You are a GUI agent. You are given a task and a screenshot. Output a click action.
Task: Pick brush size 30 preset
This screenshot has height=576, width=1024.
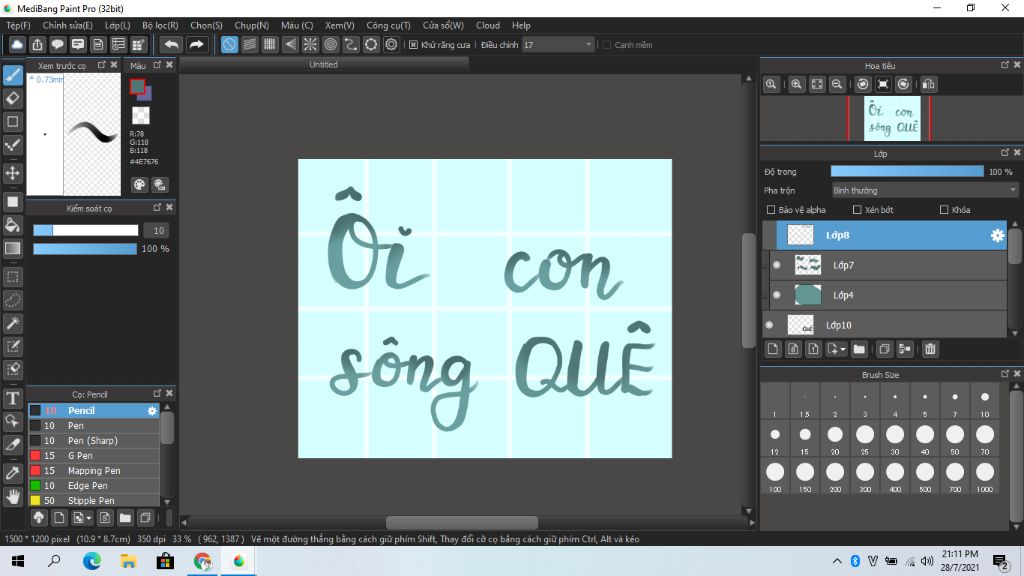click(x=895, y=439)
